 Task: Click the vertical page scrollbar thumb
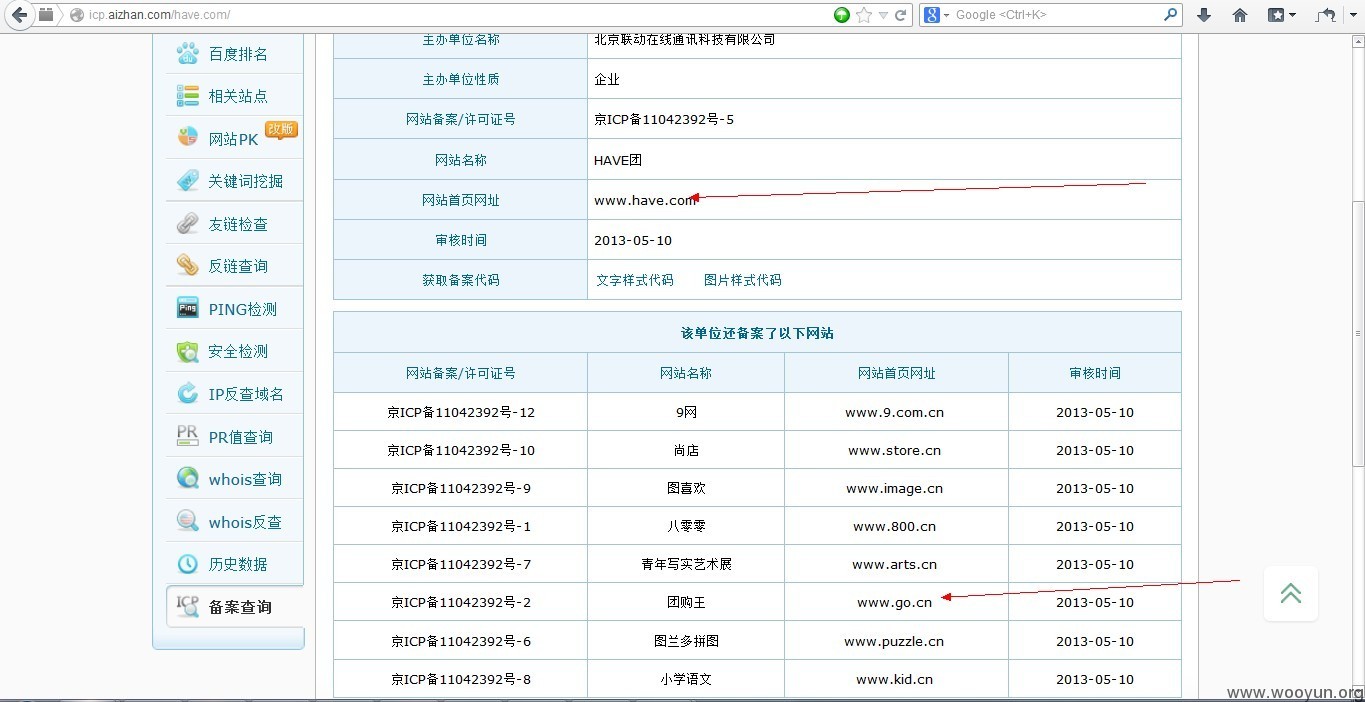(1357, 335)
